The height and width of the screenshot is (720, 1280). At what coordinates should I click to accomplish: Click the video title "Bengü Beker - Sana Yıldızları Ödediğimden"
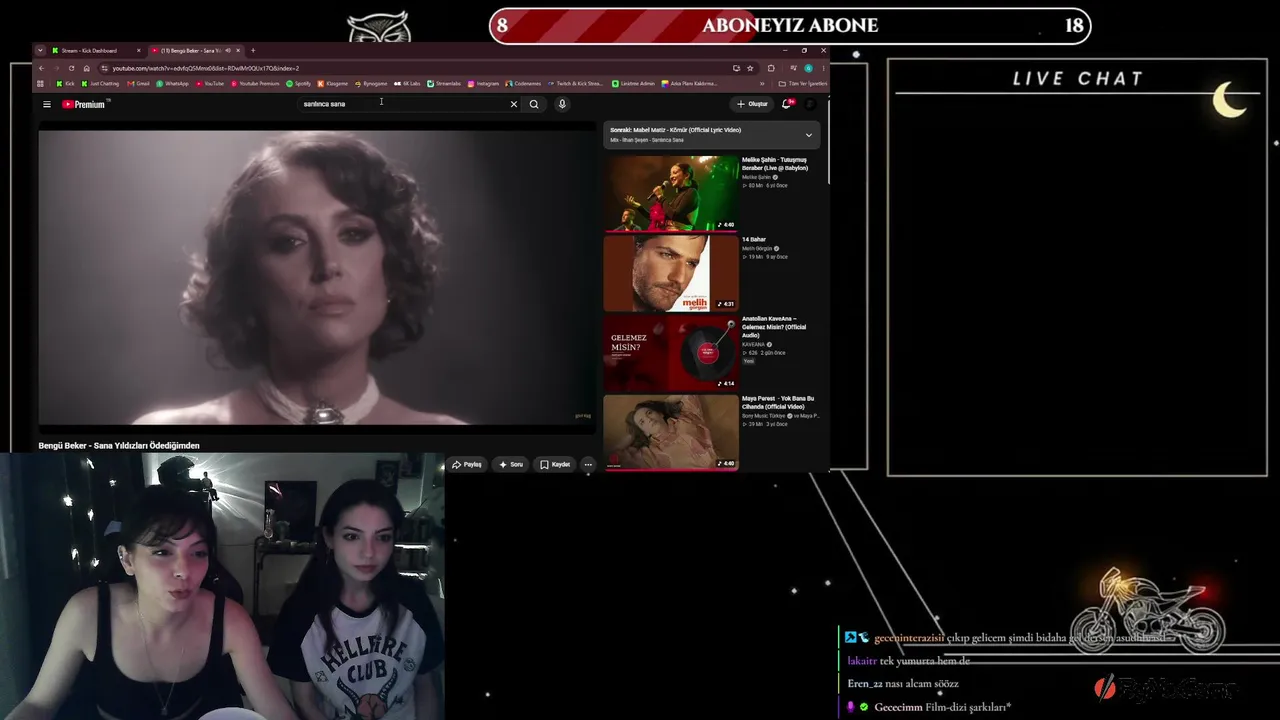coord(119,446)
